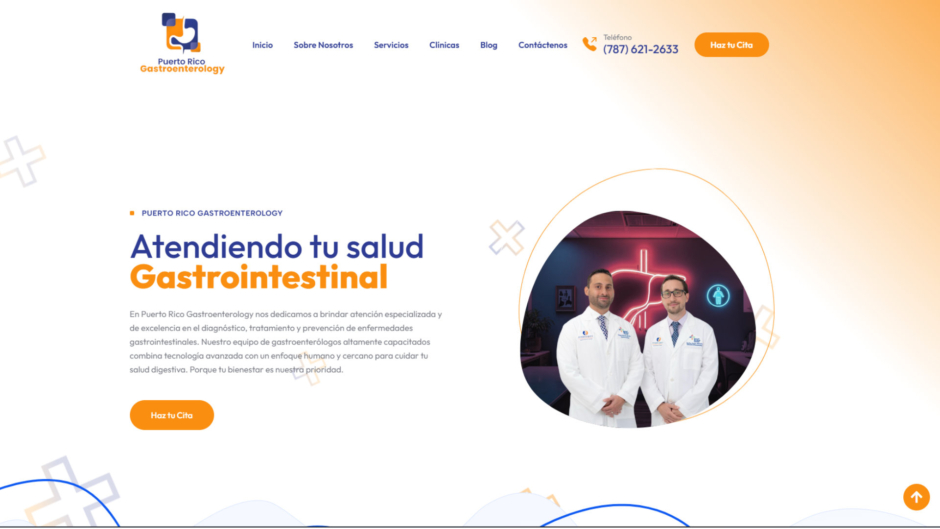Click the orange 'Gastrointestinal' heading word
Image resolution: width=940 pixels, height=529 pixels.
259,277
